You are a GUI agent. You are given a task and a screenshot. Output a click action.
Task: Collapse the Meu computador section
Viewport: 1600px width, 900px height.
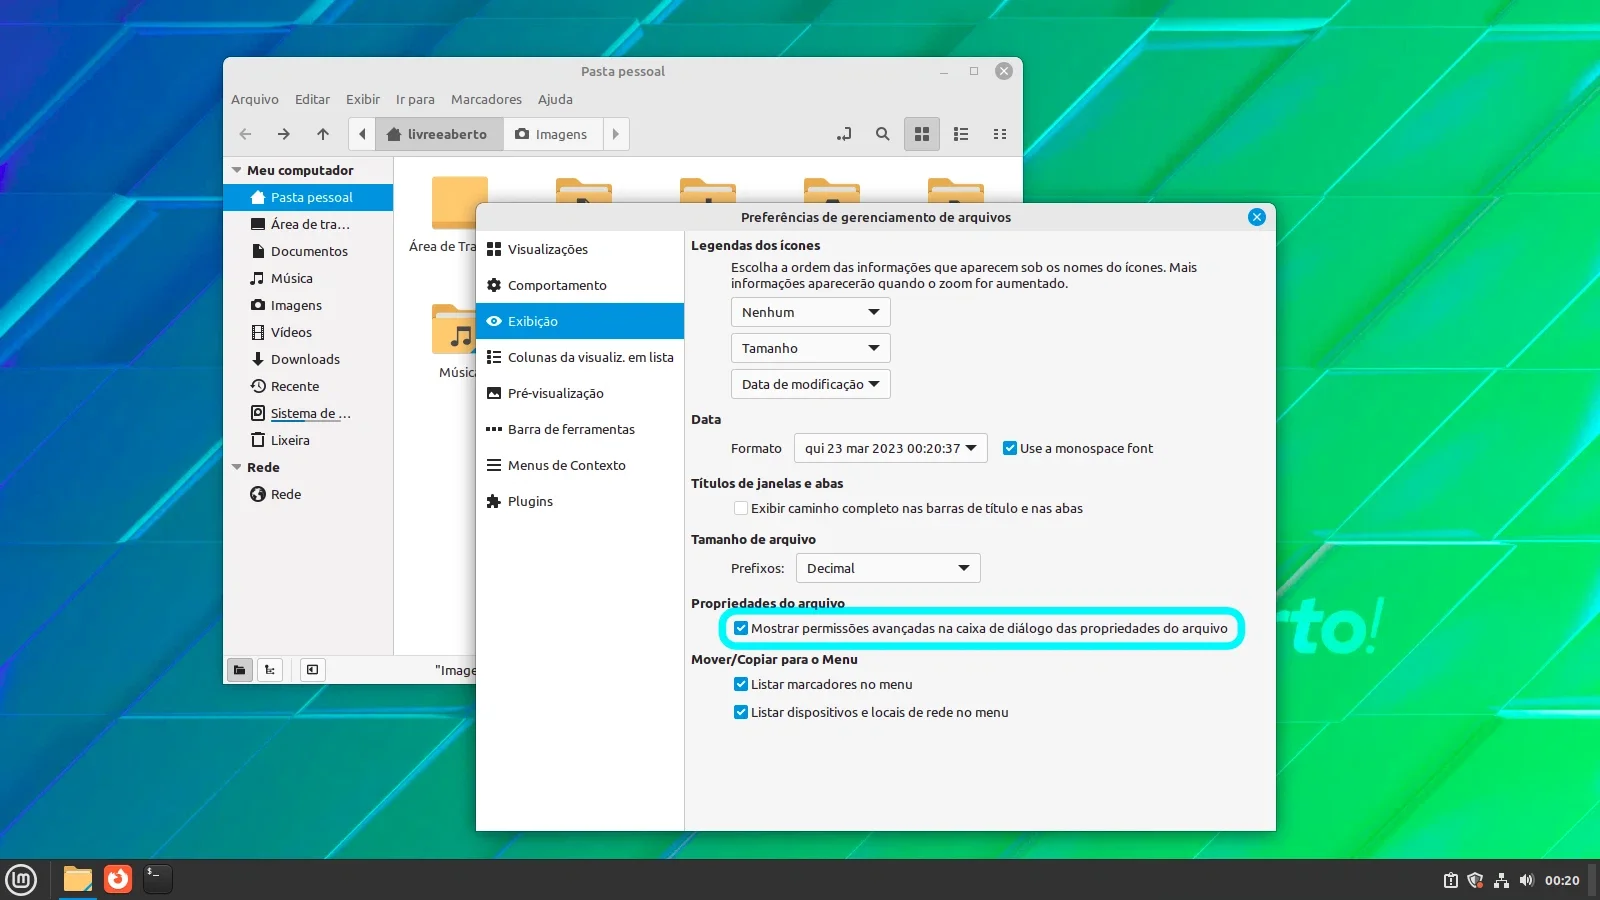click(x=237, y=170)
